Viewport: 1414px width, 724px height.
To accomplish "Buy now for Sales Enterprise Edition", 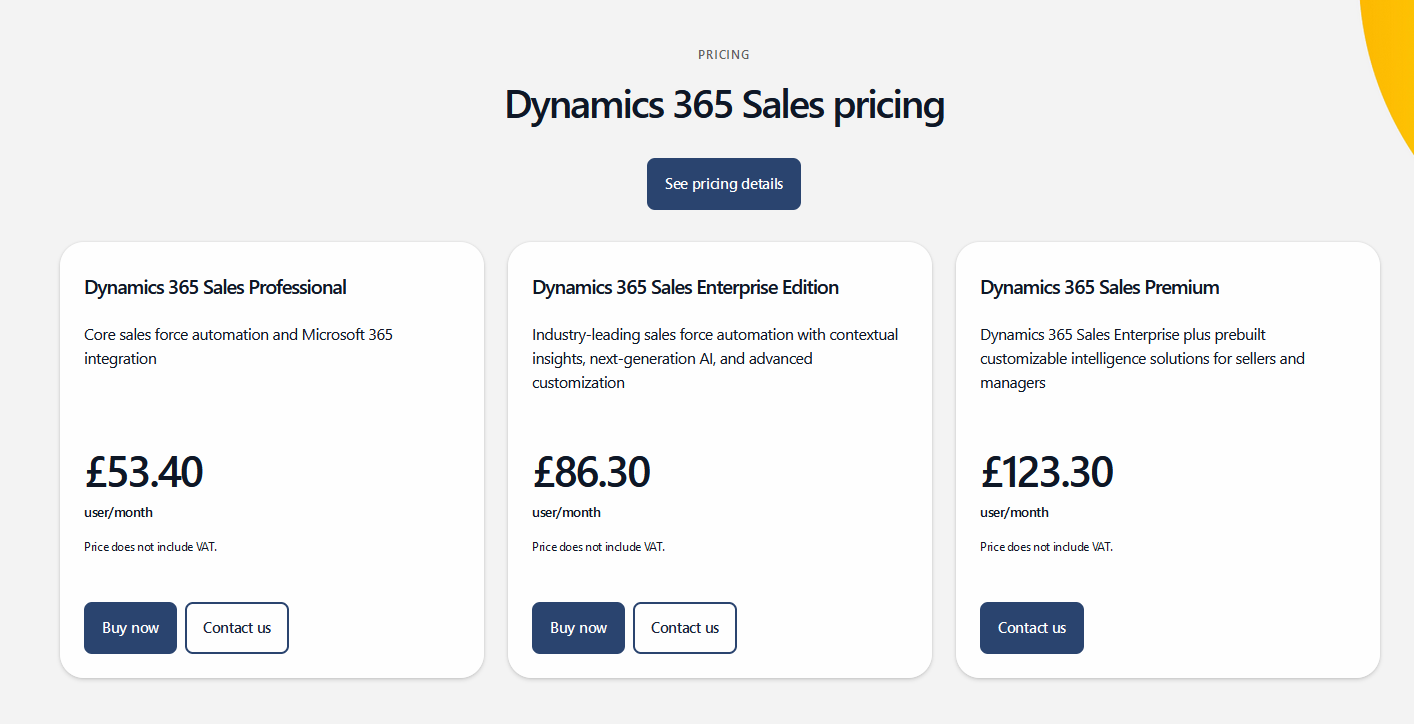I will (x=578, y=628).
